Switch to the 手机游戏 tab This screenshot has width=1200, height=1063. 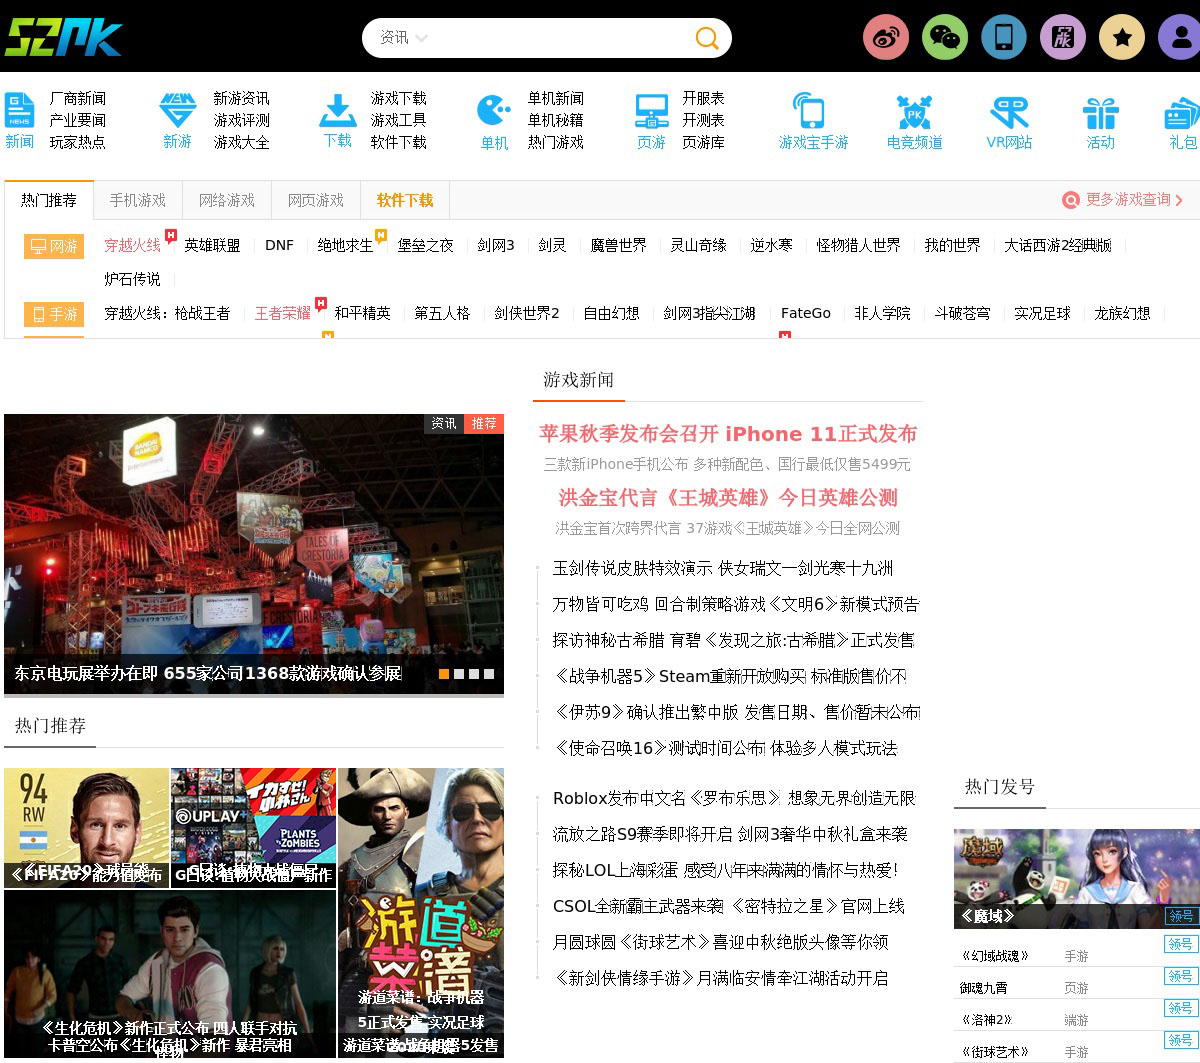coord(138,200)
